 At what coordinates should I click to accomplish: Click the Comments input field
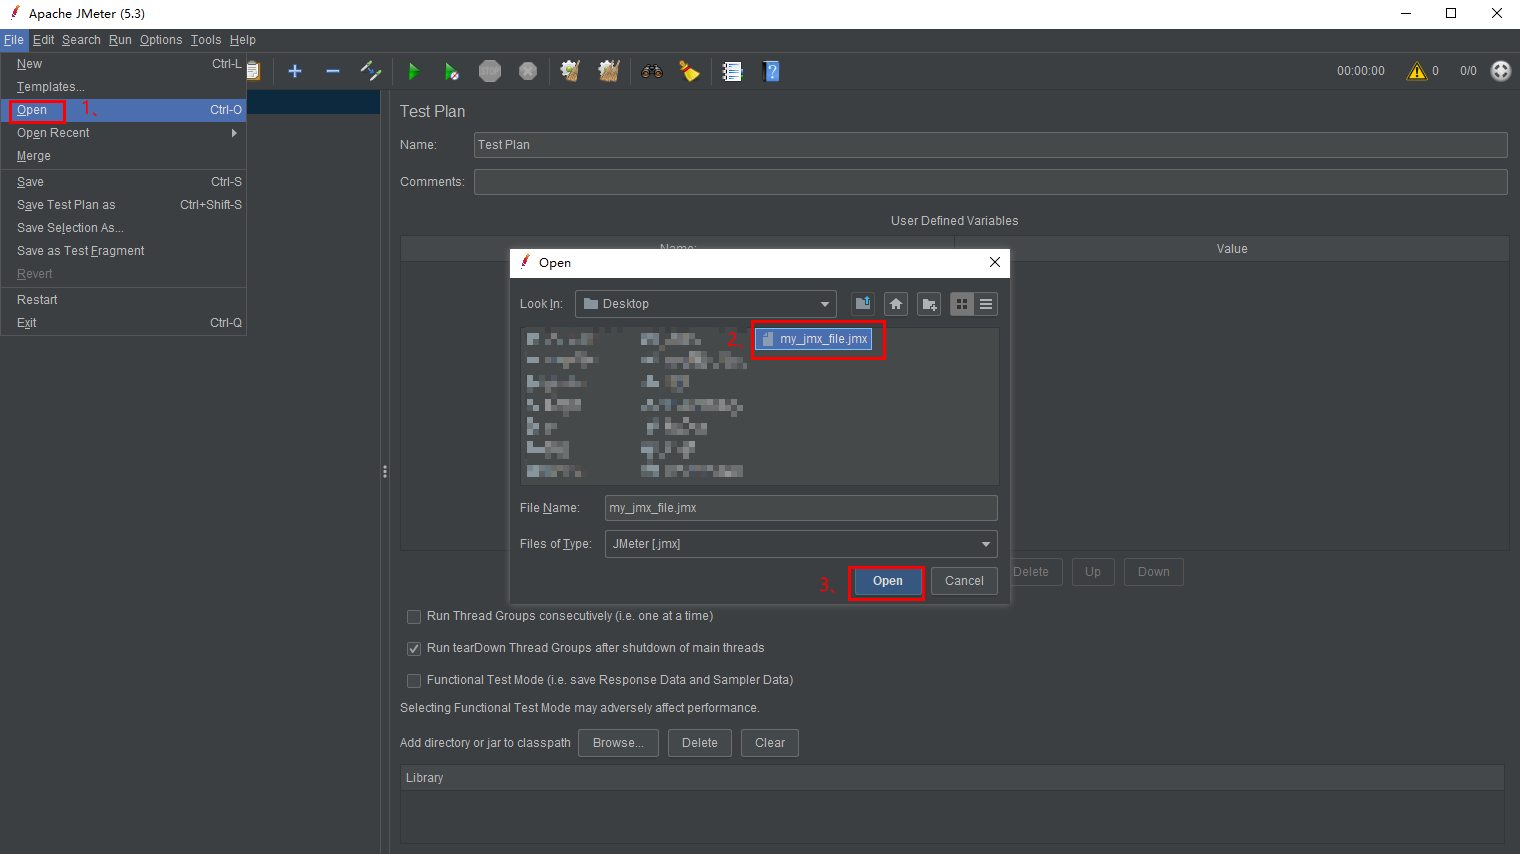point(990,182)
